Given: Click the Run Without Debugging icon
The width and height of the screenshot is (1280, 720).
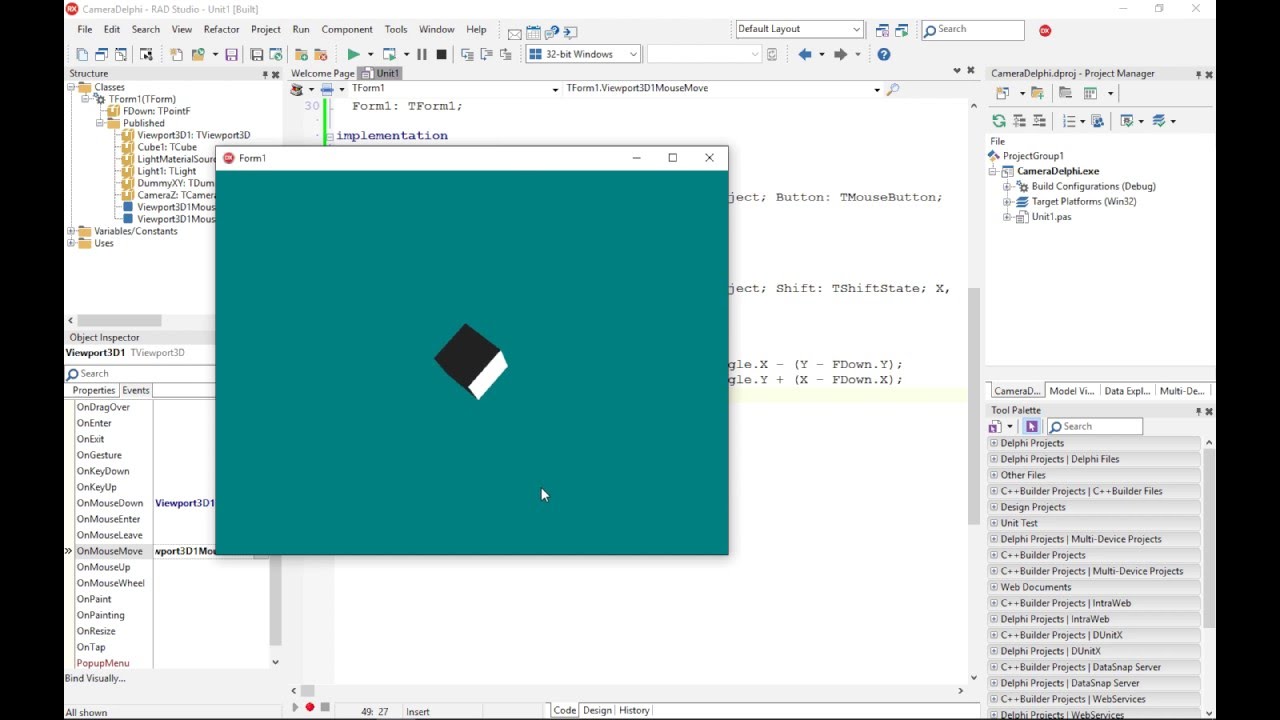Looking at the screenshot, I should (x=389, y=54).
